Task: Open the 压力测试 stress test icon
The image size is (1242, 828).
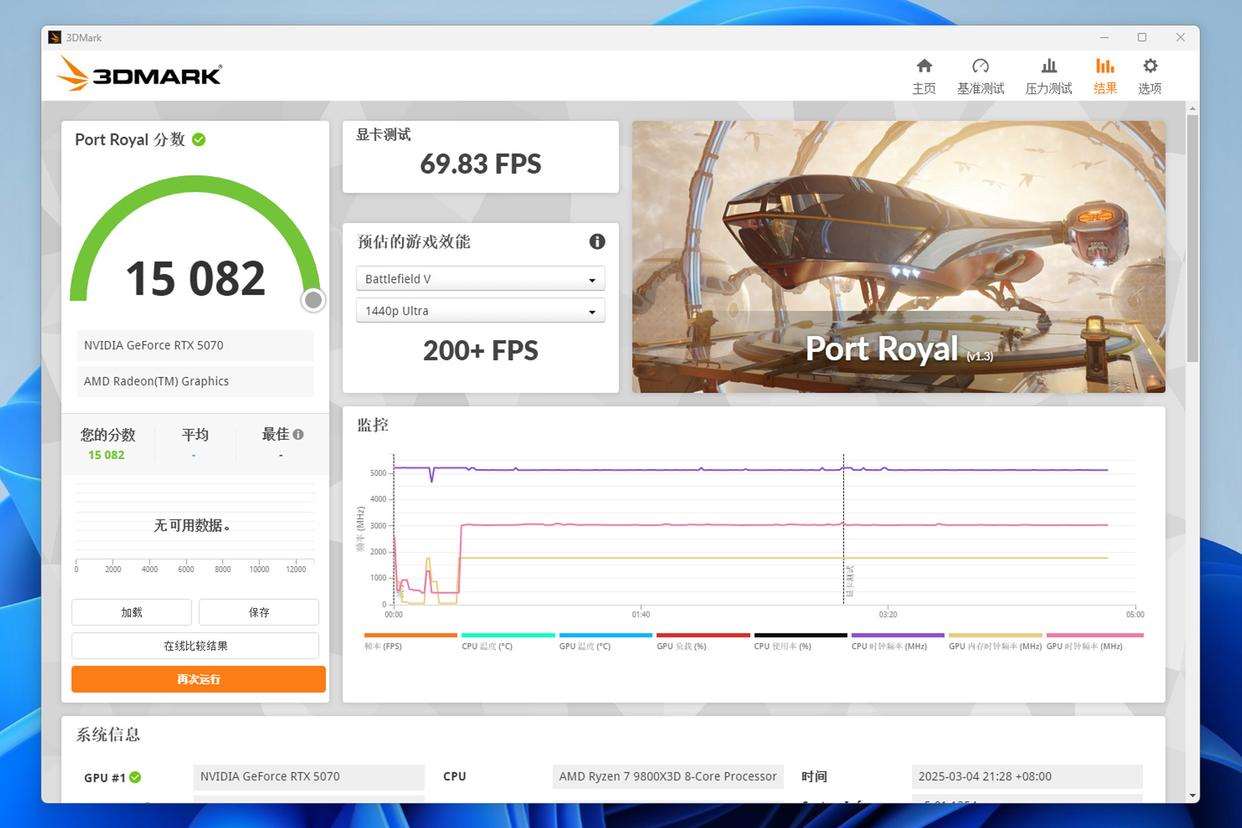Action: coord(1048,66)
